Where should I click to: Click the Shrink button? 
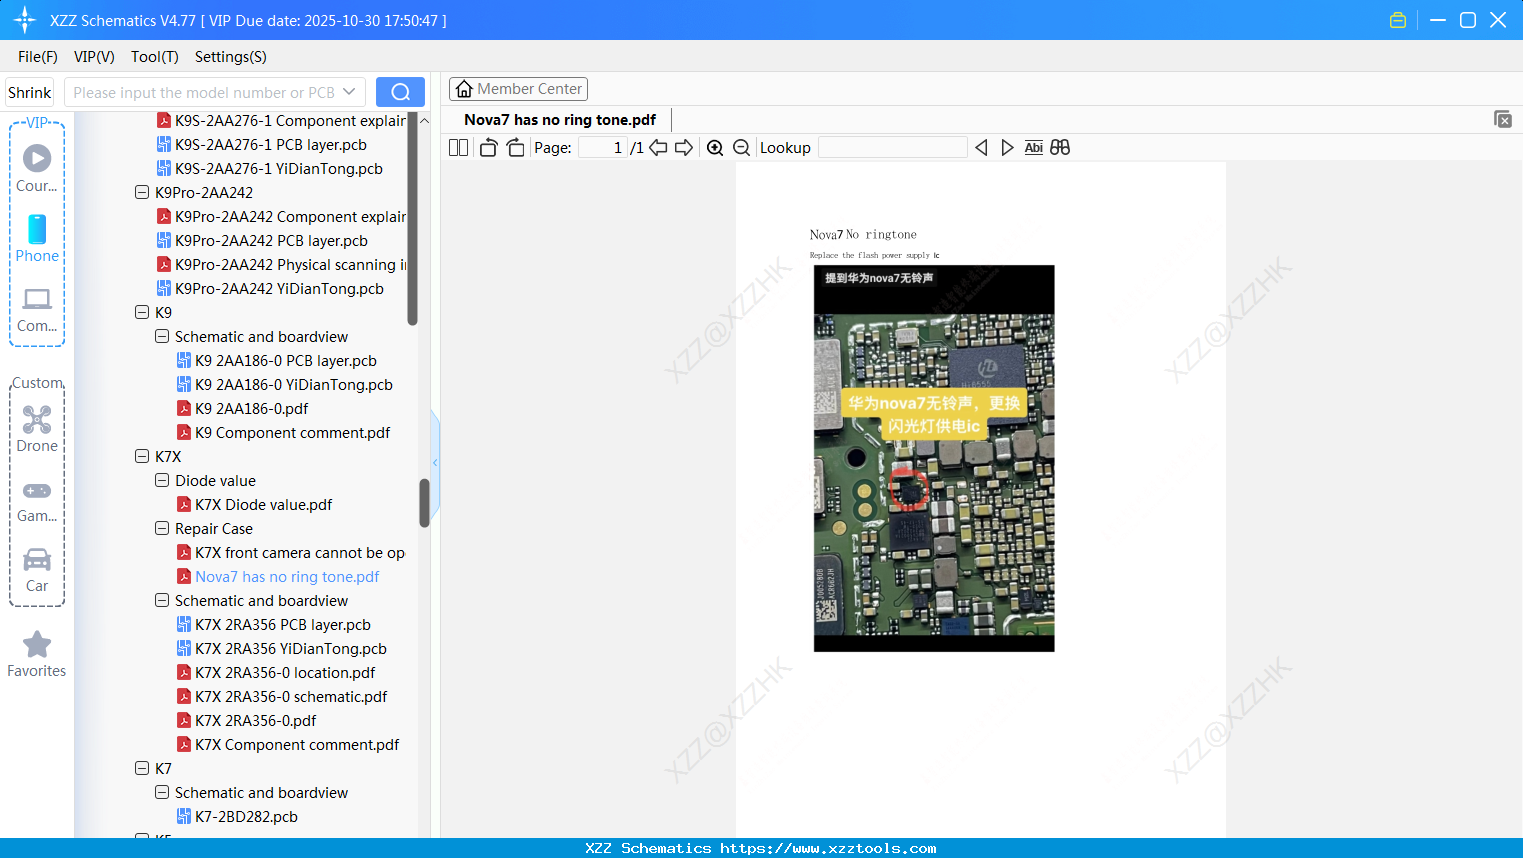click(x=30, y=92)
